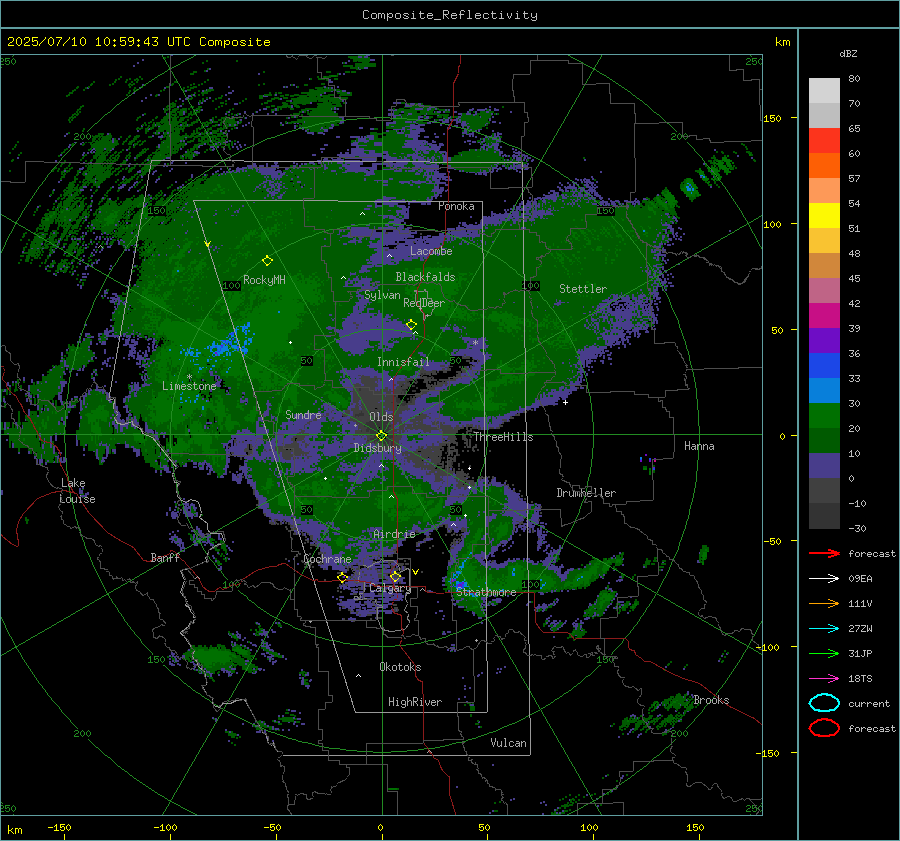
Task: Click the Okotoks label
Action: pyautogui.click(x=400, y=667)
